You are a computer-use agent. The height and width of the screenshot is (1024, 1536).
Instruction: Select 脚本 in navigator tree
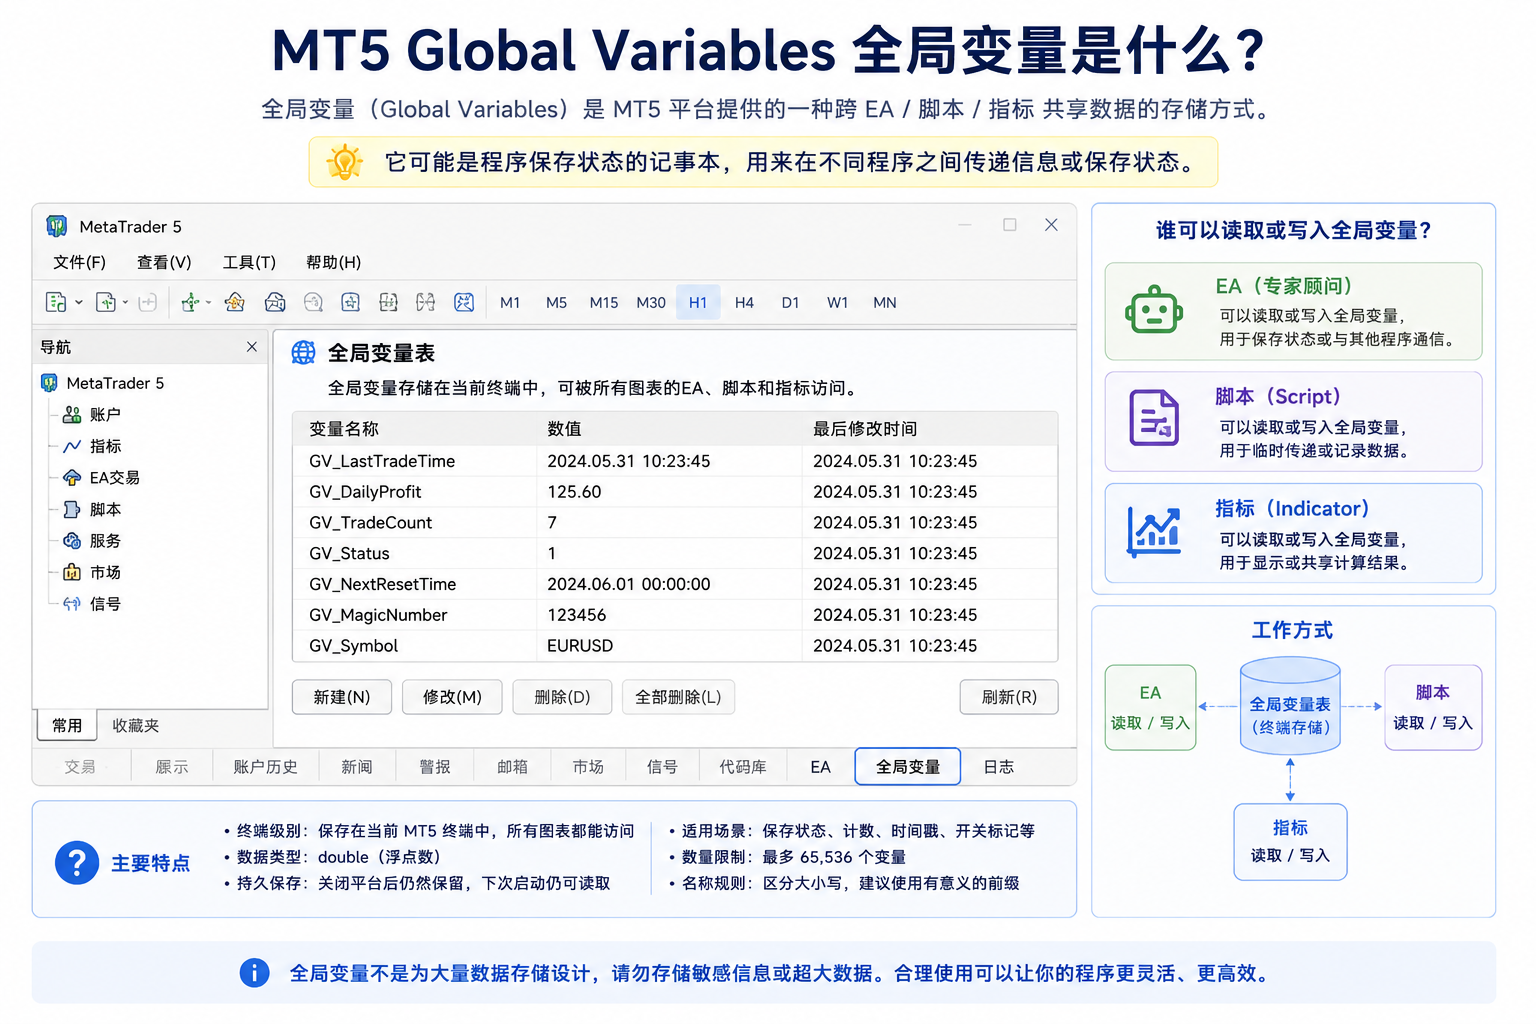click(92, 509)
